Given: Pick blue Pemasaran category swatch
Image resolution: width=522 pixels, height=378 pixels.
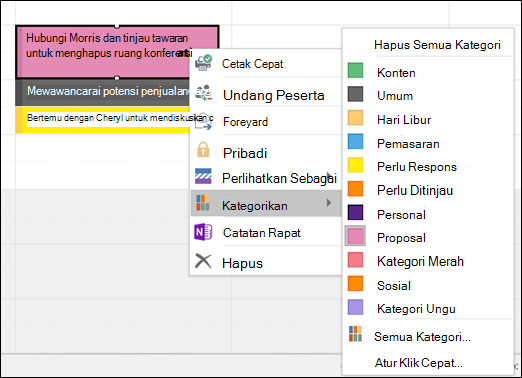Looking at the screenshot, I should (355, 141).
